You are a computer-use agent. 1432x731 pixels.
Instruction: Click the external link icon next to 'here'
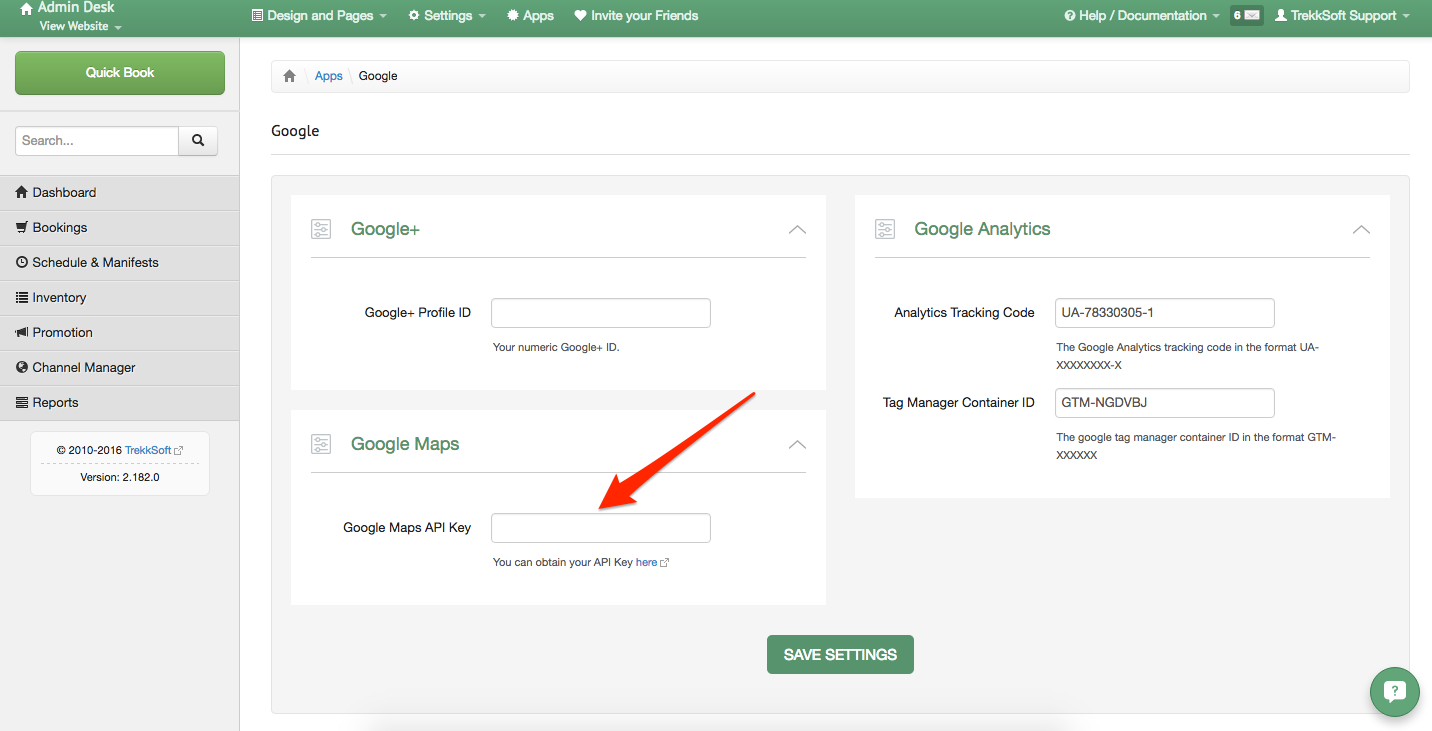(x=665, y=563)
